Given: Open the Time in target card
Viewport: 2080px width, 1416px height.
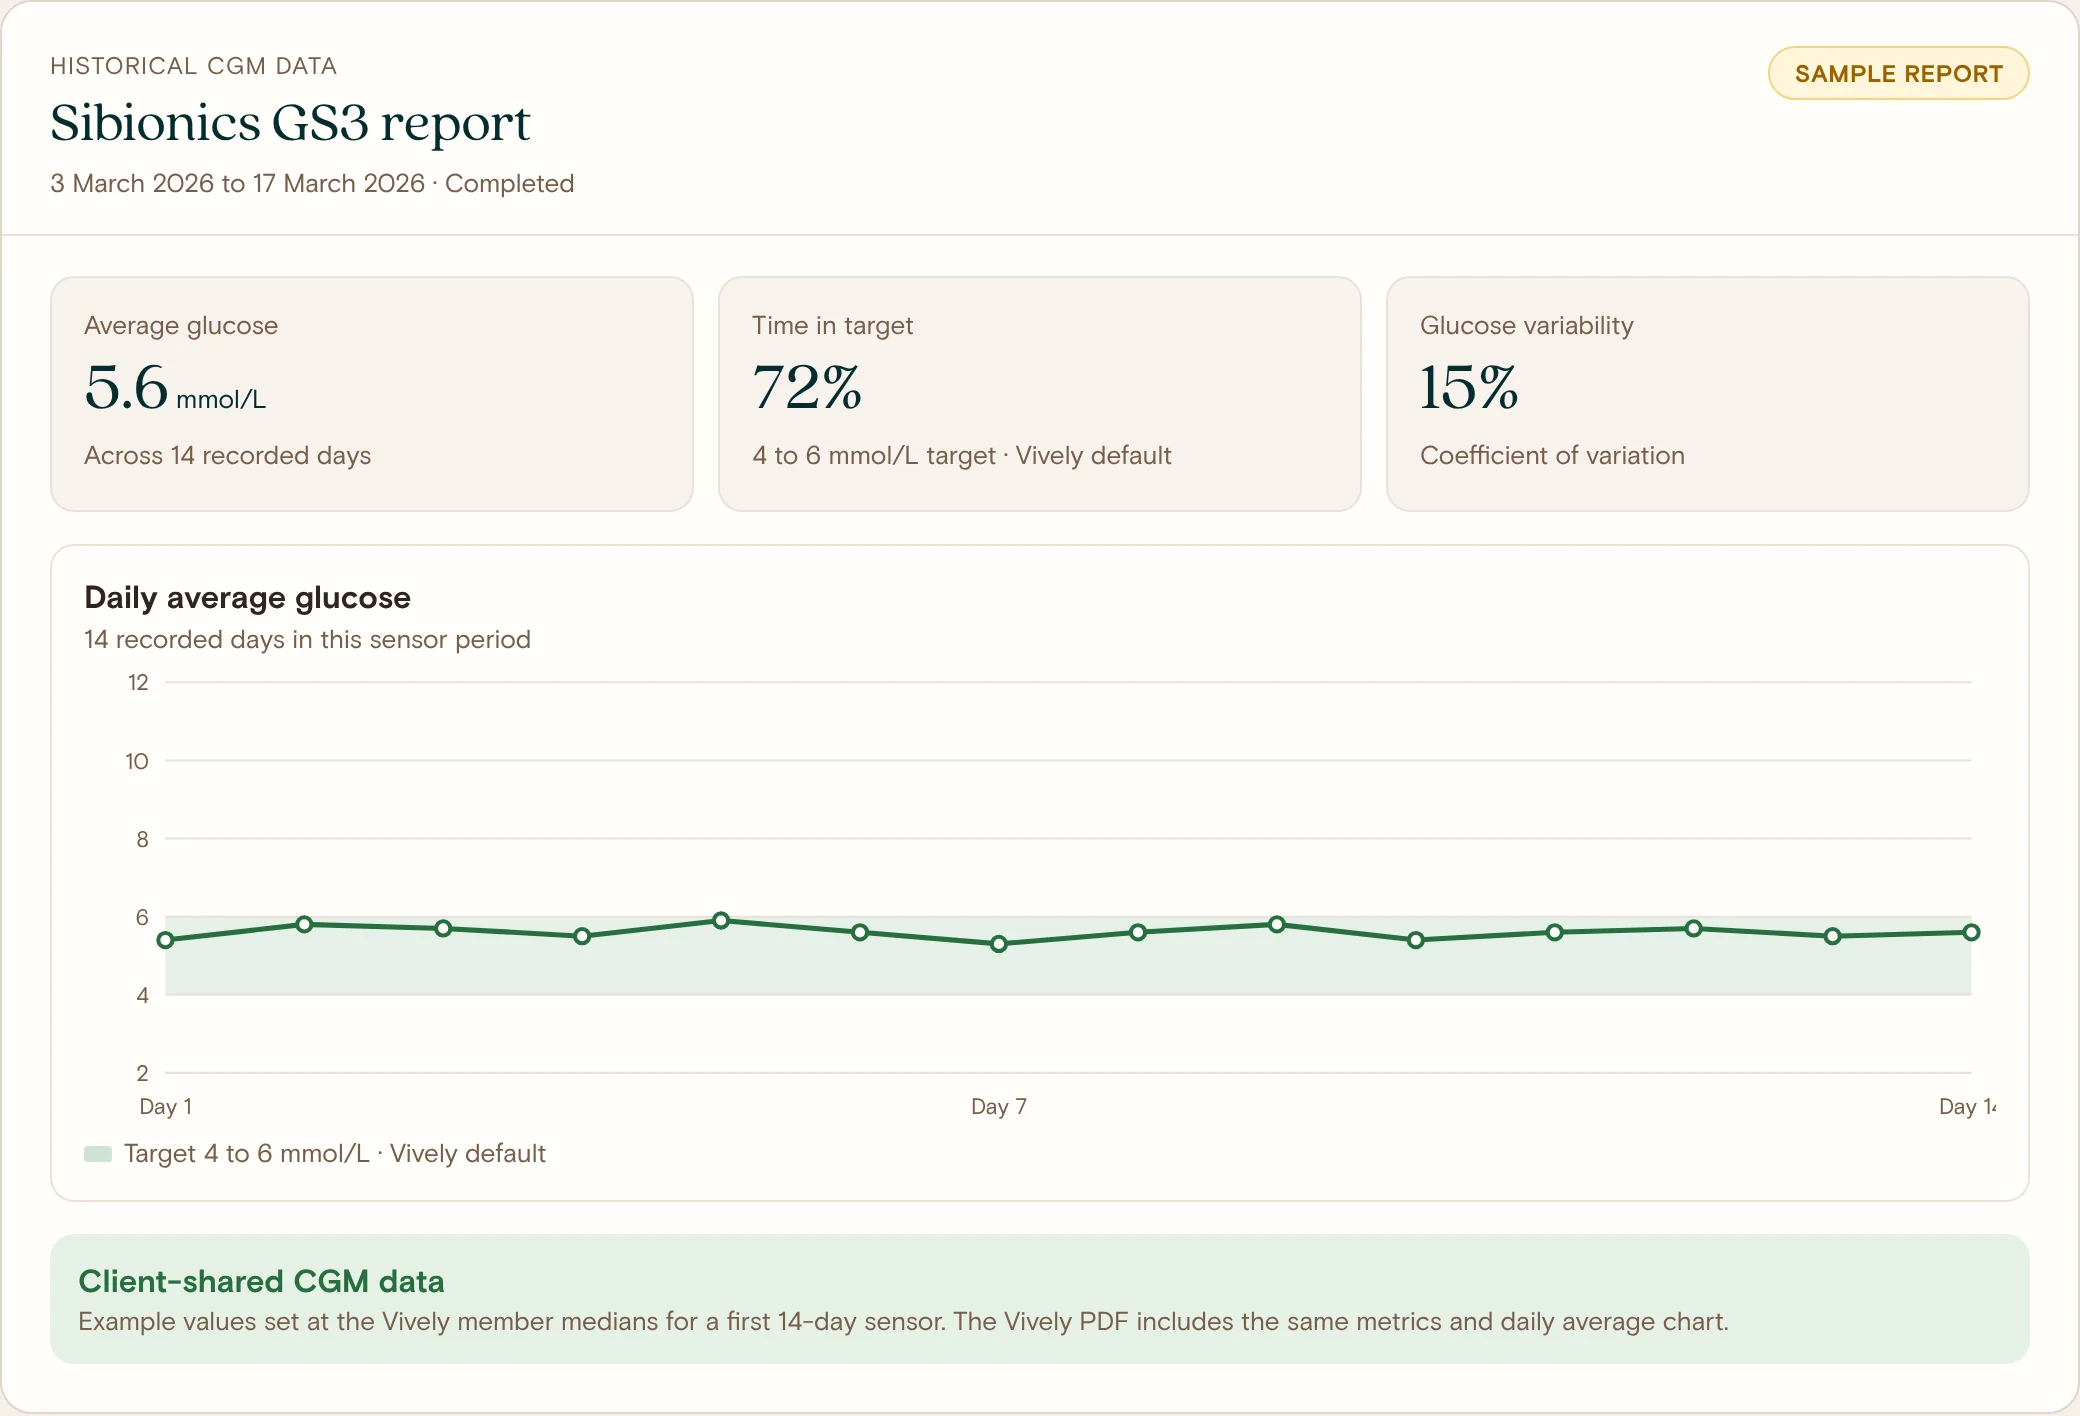Looking at the screenshot, I should 1040,394.
